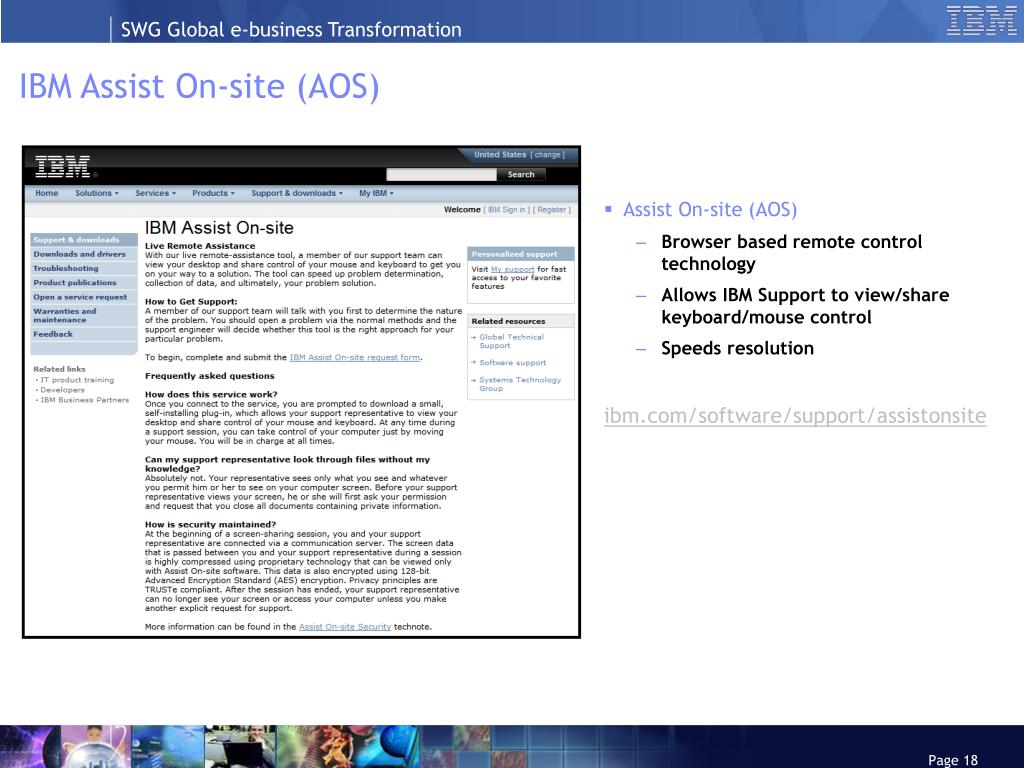This screenshot has width=1024, height=768.
Task: Expand the Support & downloads dropdown menu
Action: click(x=296, y=193)
